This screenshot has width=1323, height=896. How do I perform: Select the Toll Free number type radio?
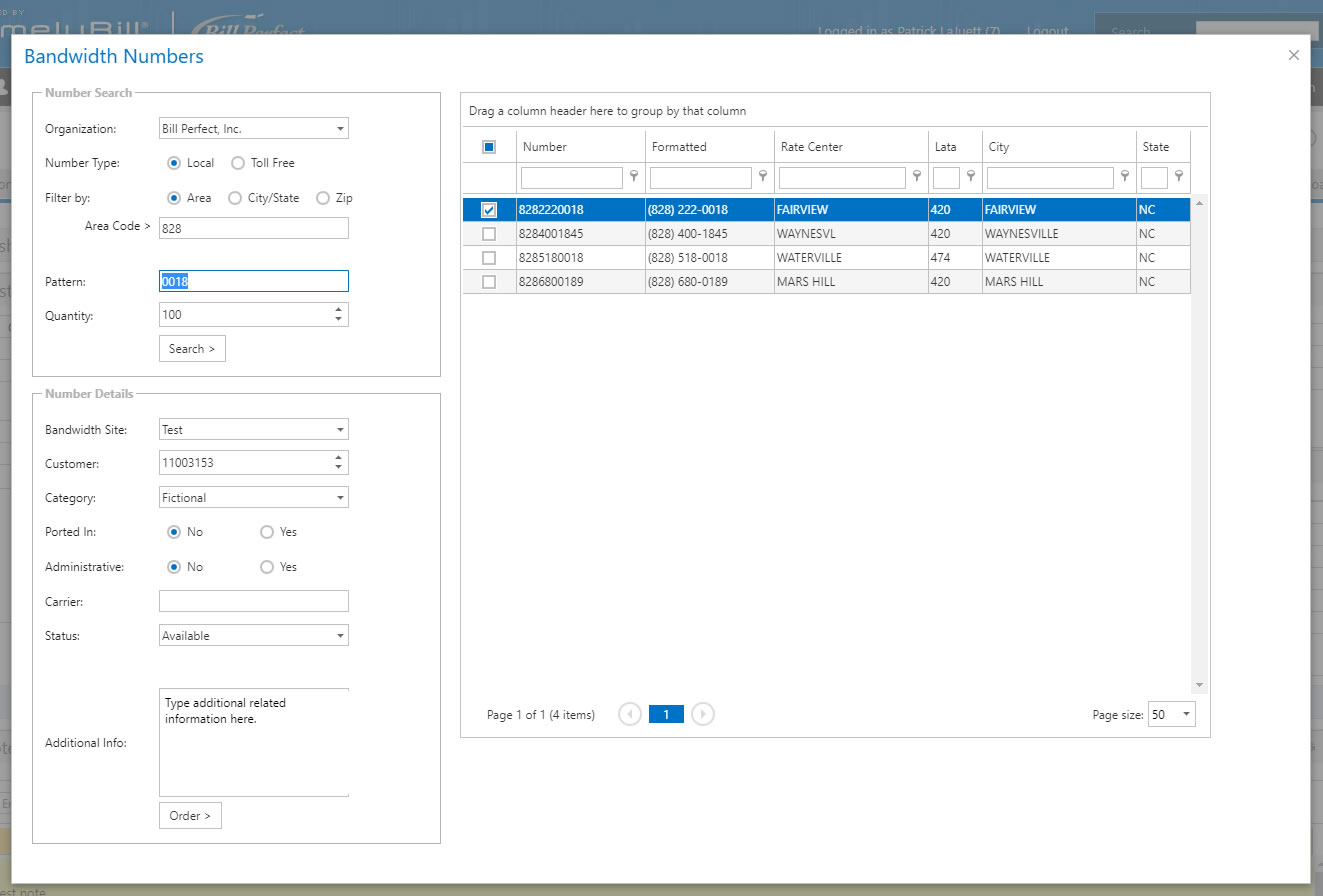(237, 162)
